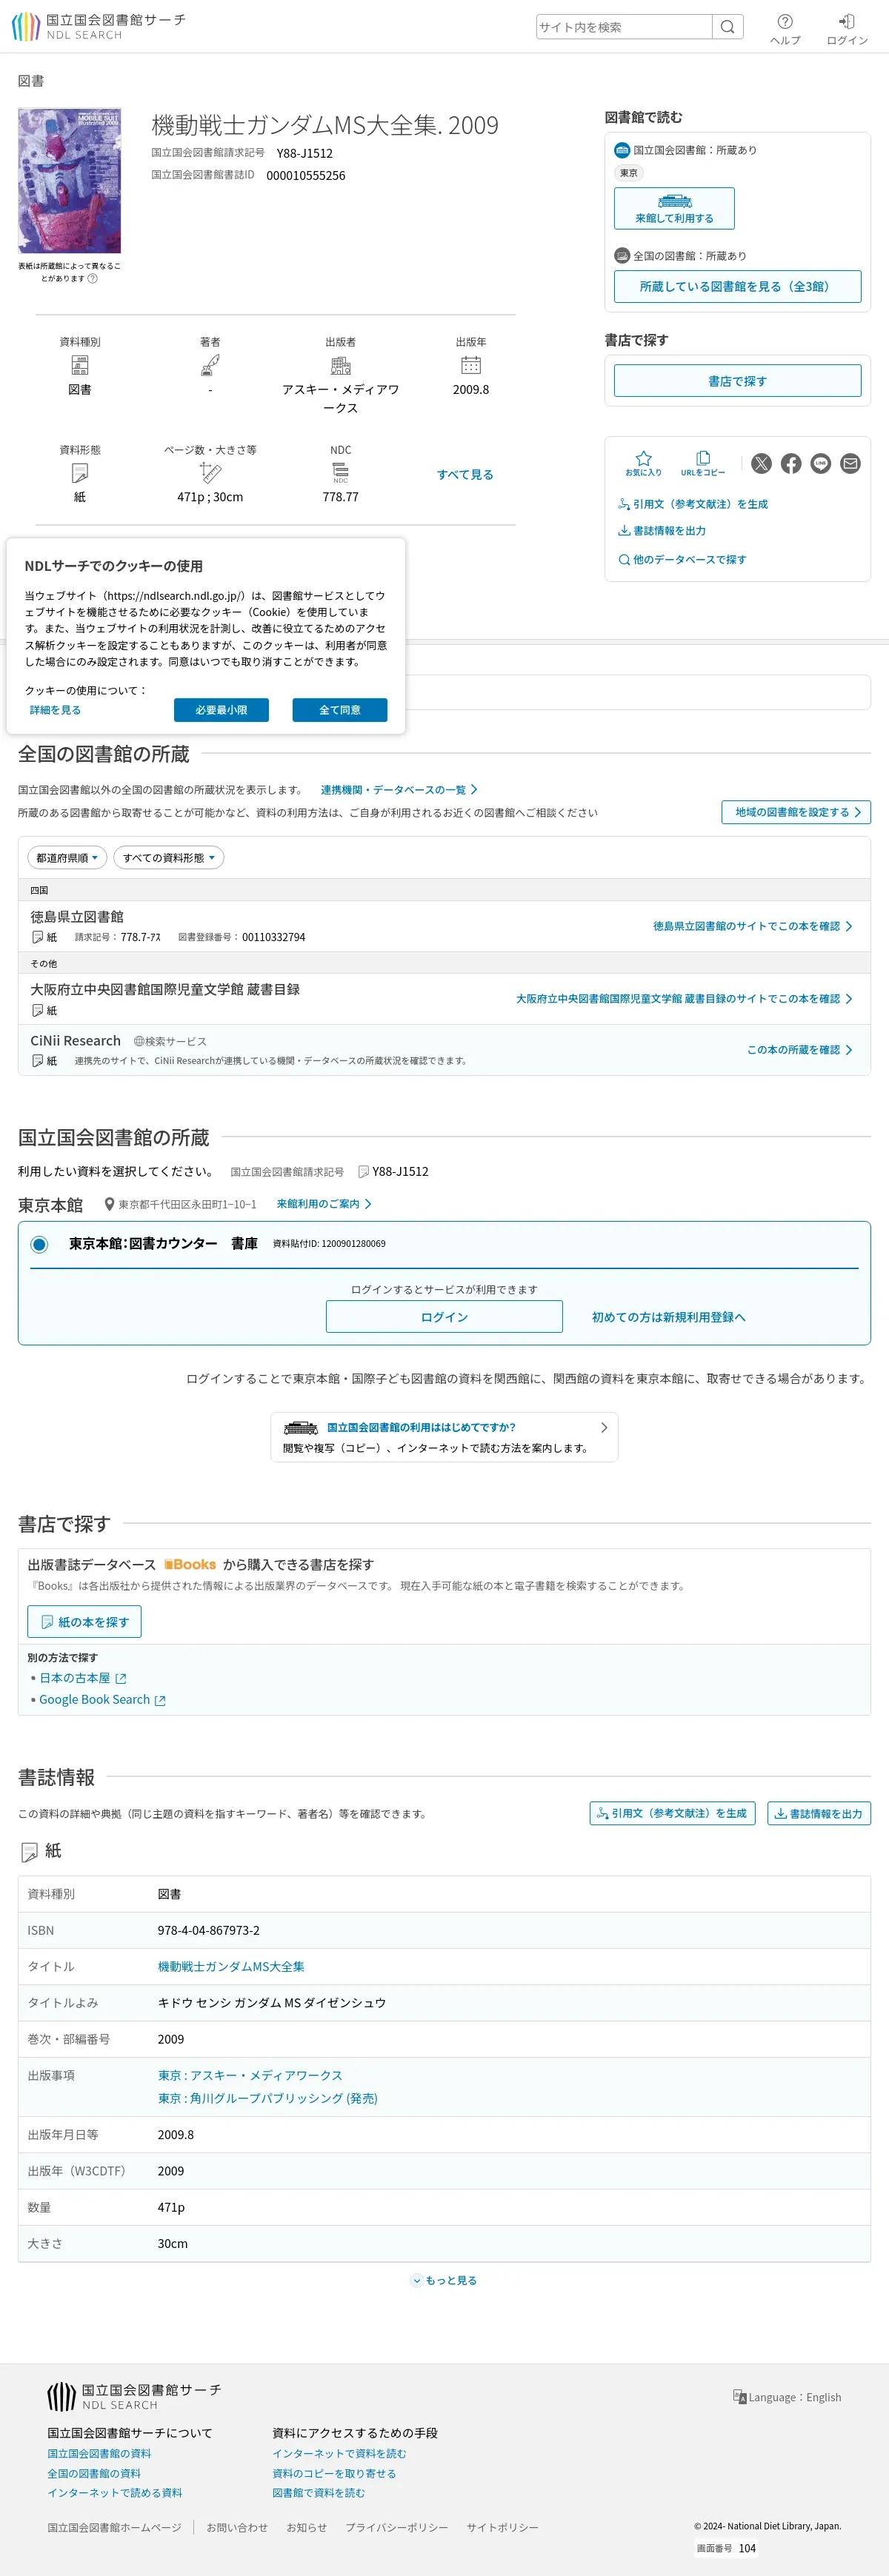Open 来館利用のご案内 link

pos(324,1204)
